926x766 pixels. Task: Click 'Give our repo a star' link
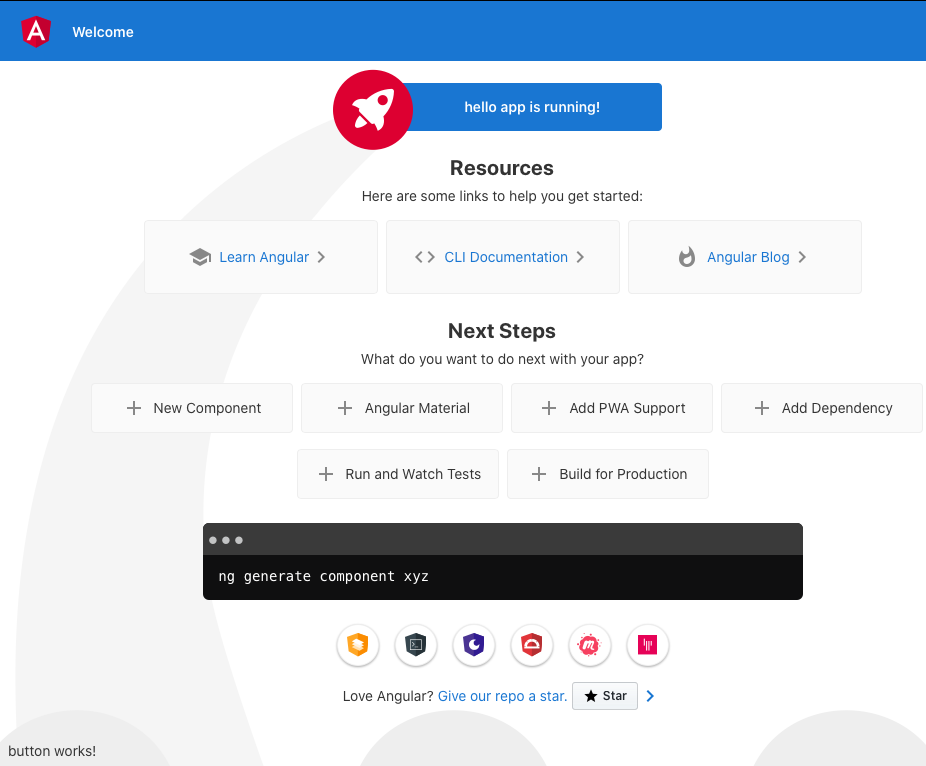[503, 696]
